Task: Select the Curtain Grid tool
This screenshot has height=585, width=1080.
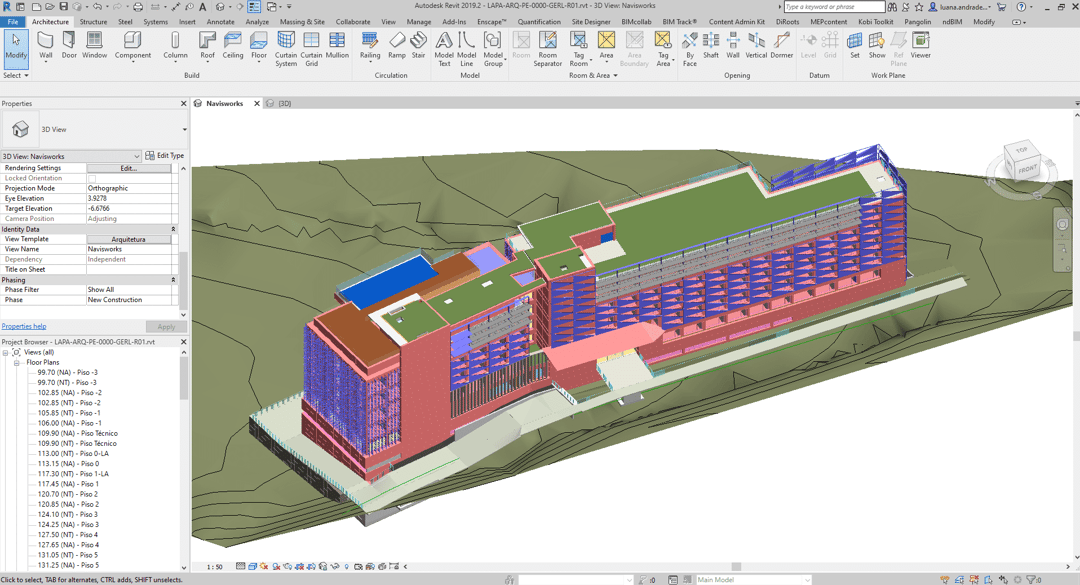Action: 311,49
